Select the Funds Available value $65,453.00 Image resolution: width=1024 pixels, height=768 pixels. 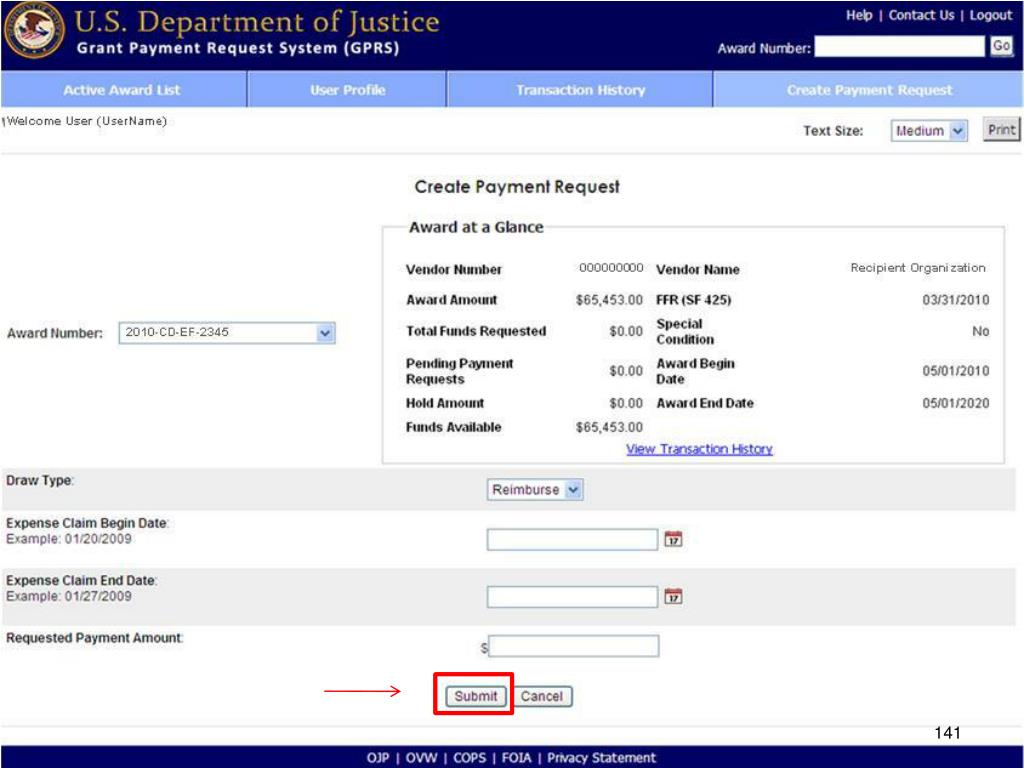[x=609, y=427]
